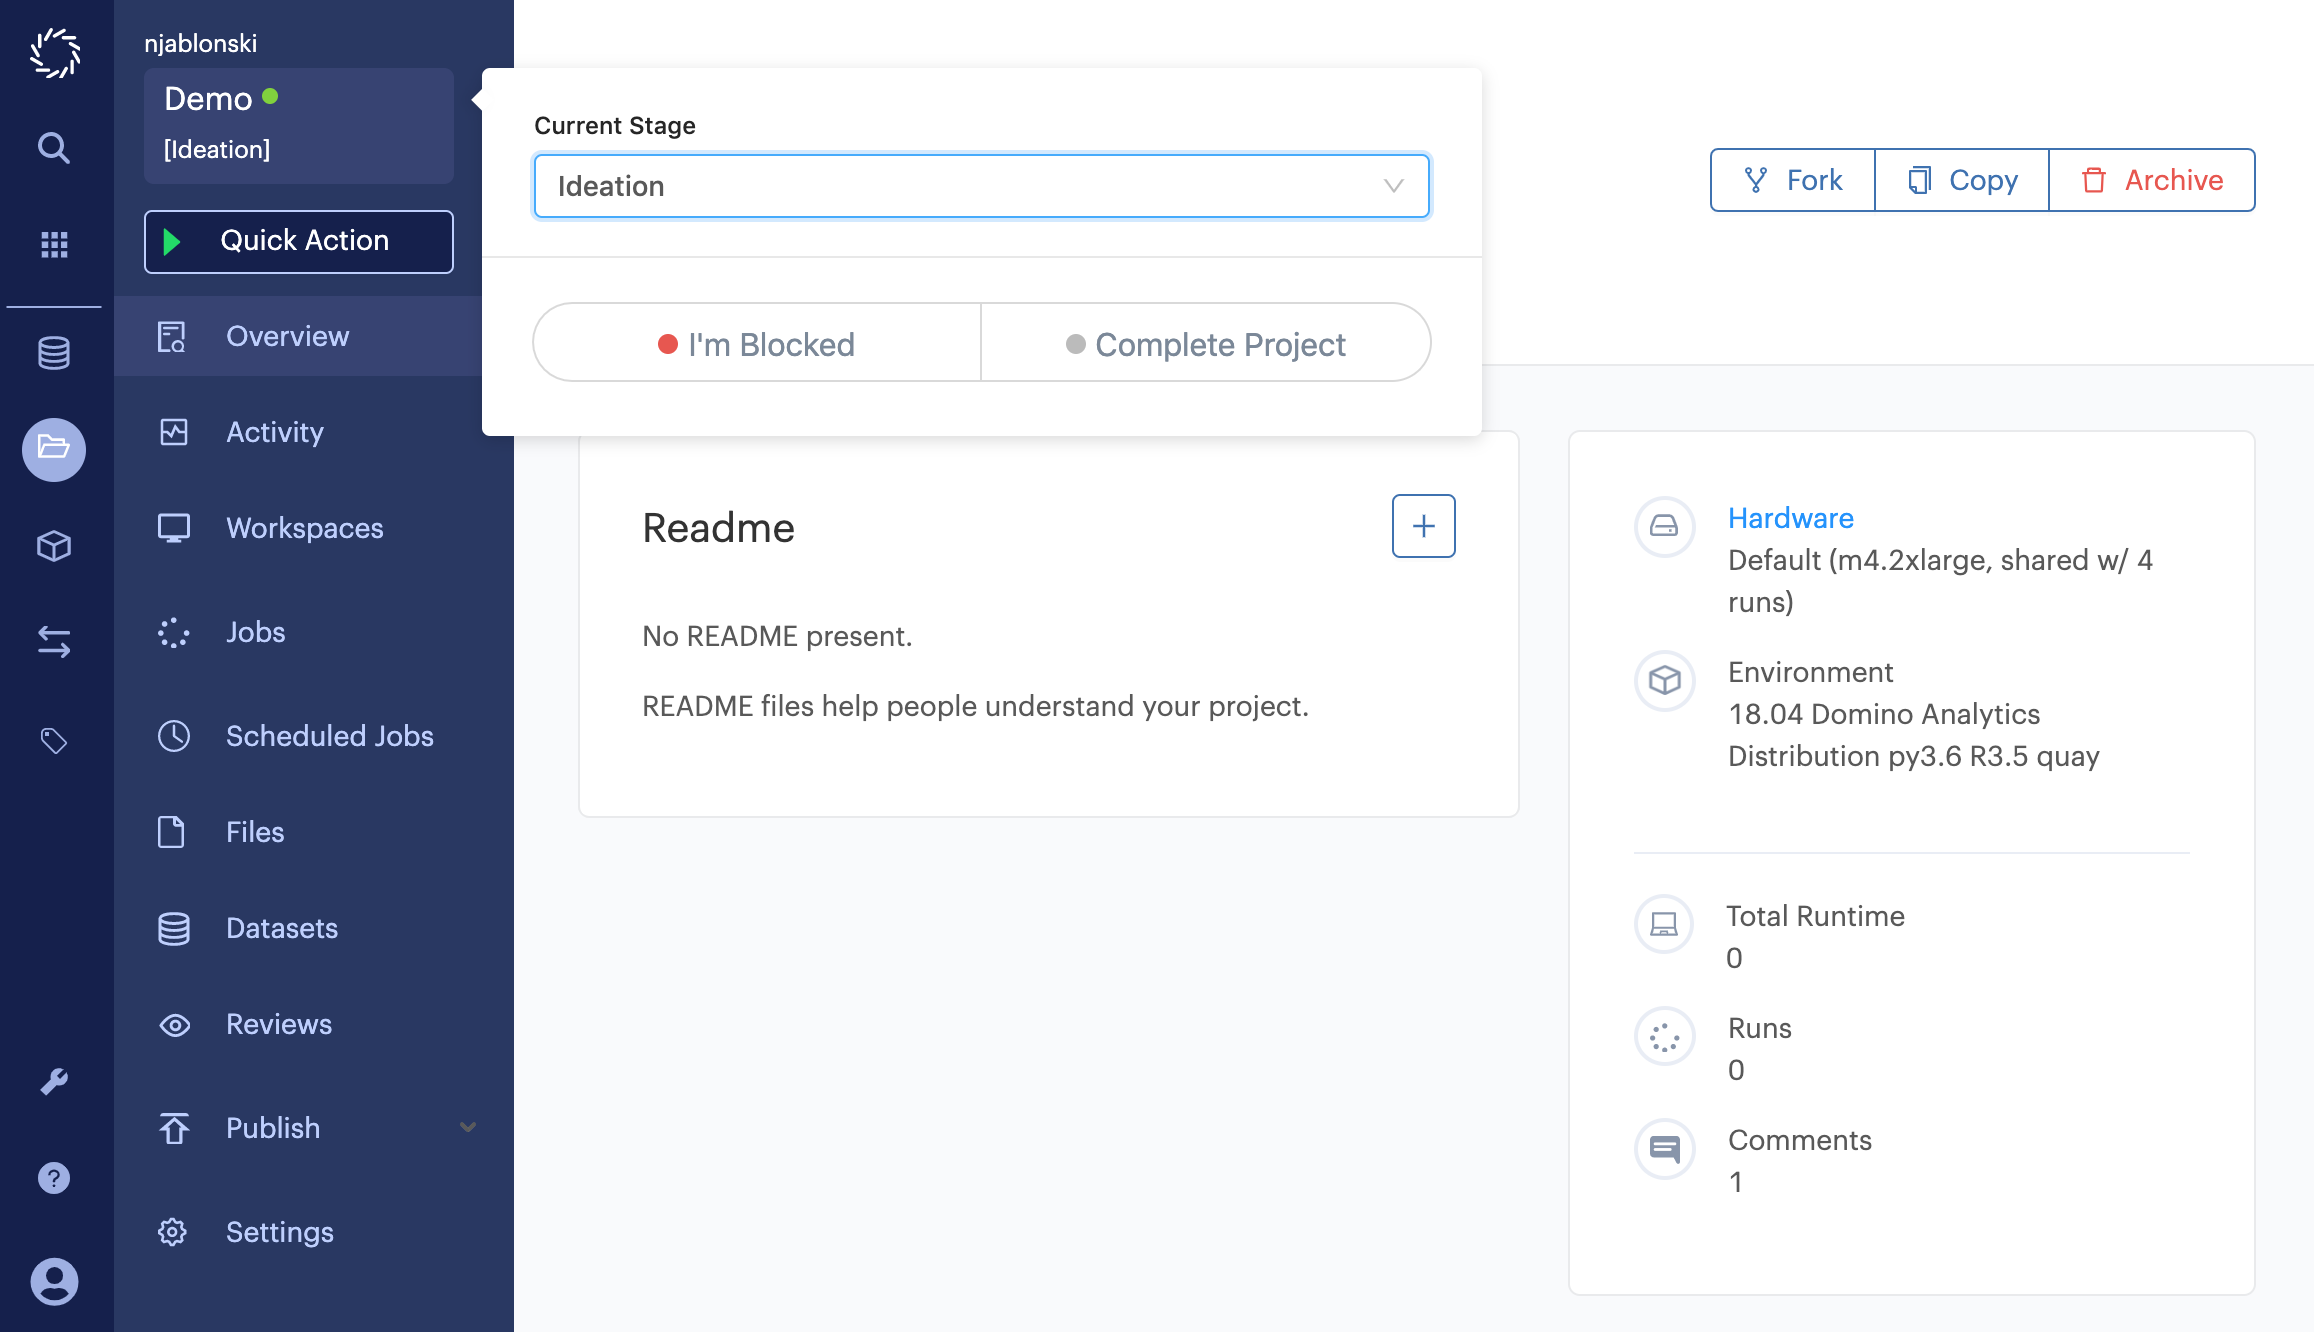Click the Activity sidebar icon
Image resolution: width=2314 pixels, height=1332 pixels.
(x=175, y=431)
